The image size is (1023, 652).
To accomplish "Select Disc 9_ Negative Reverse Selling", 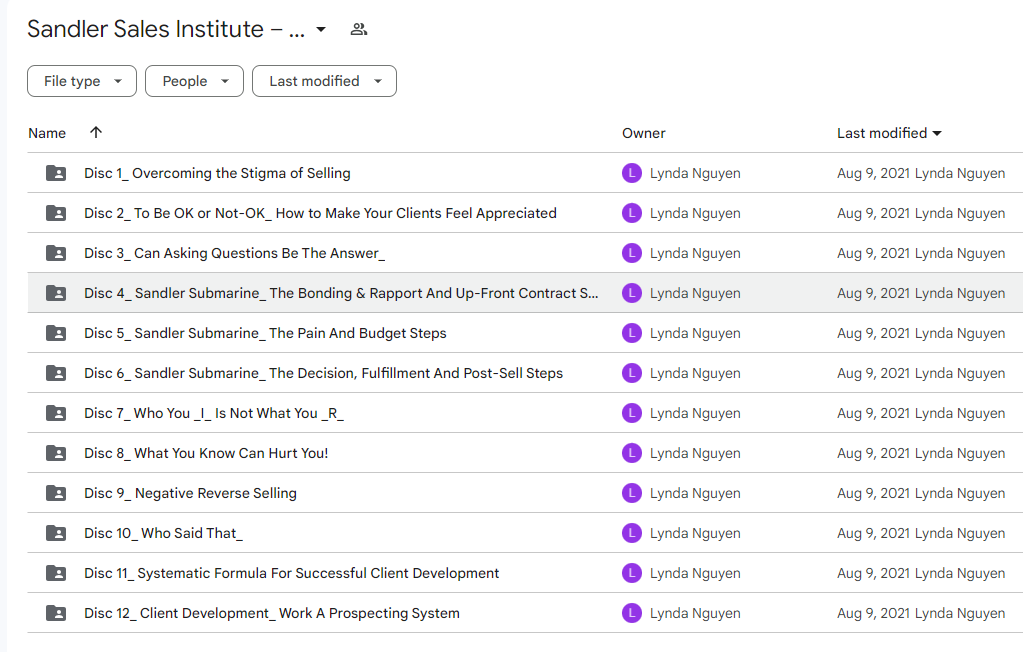I will (x=191, y=493).
